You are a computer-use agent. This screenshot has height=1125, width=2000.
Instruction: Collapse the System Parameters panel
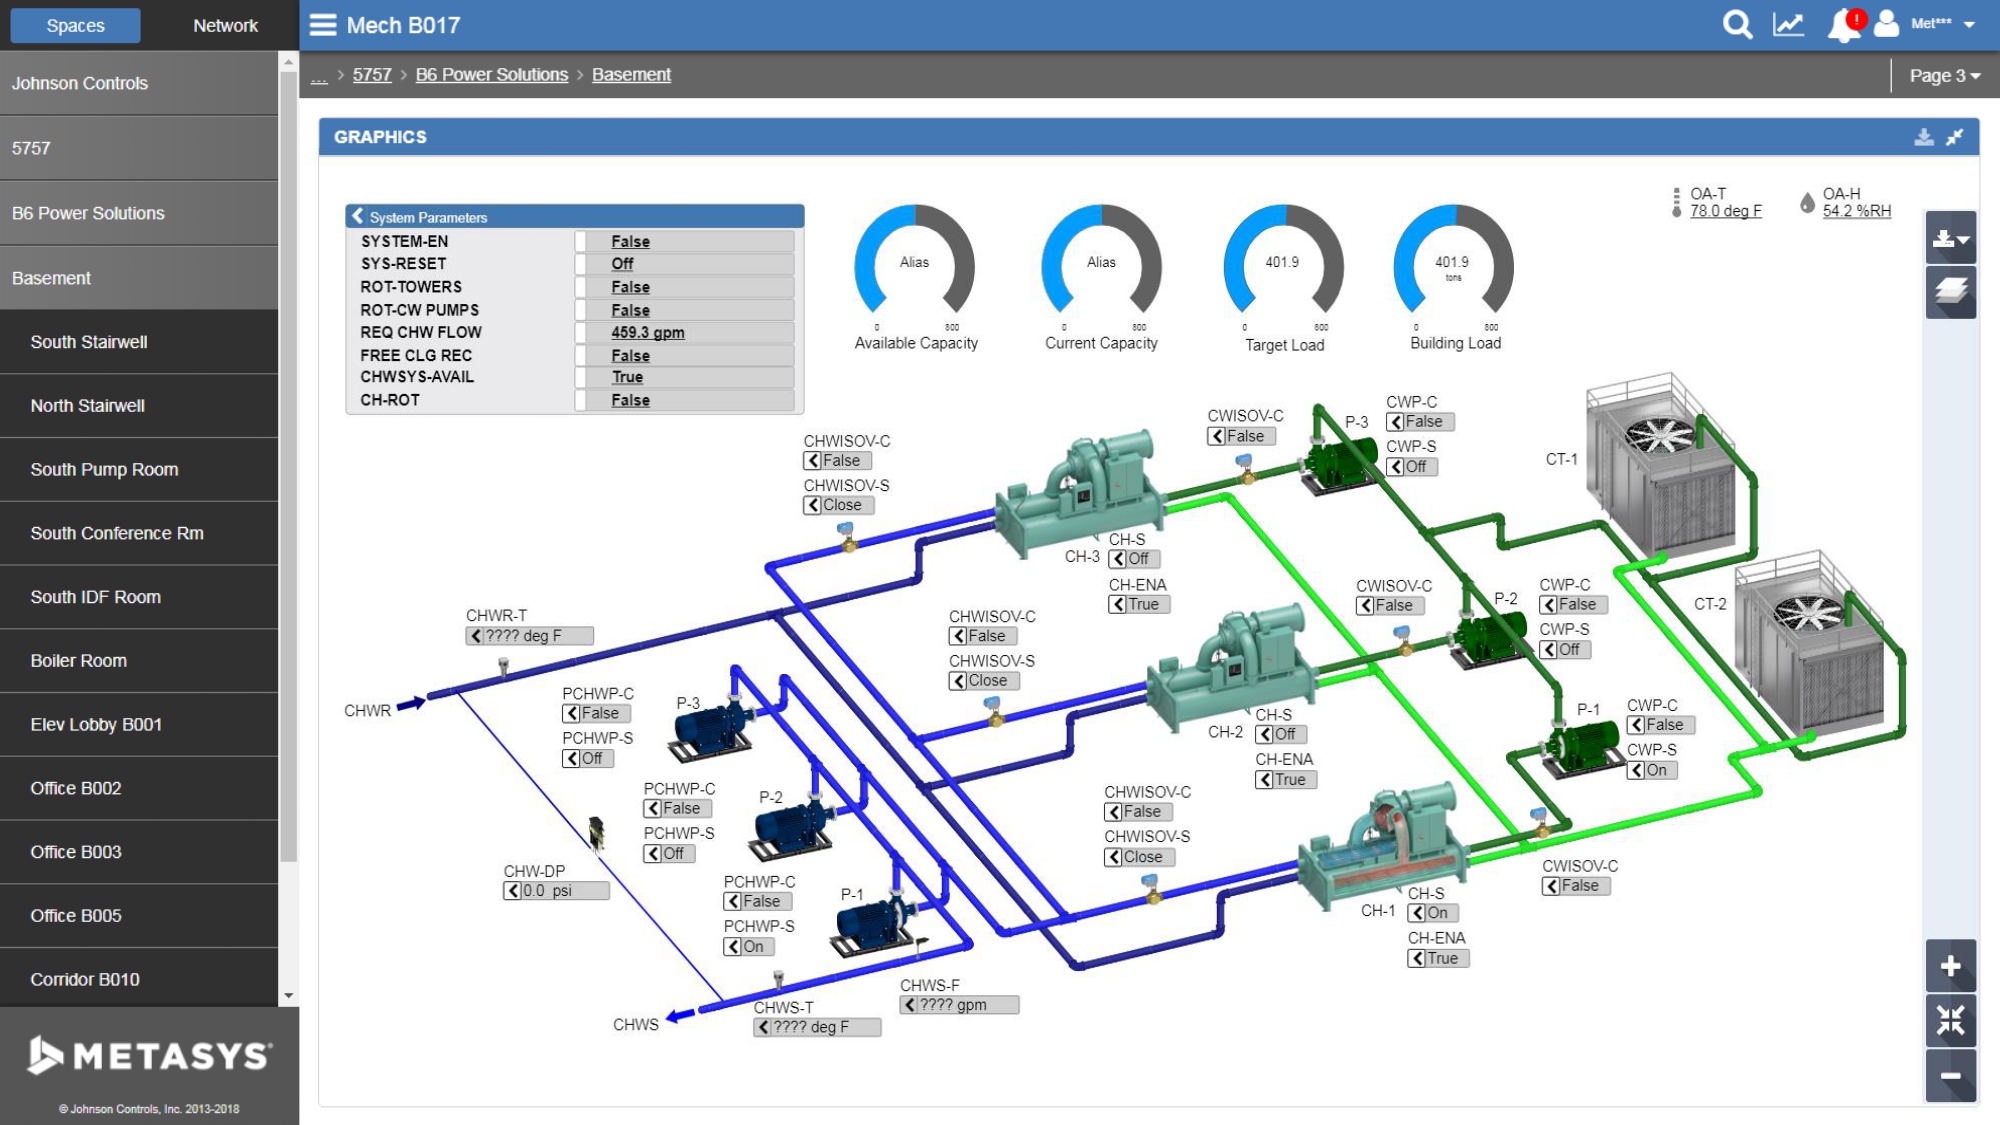pos(358,216)
